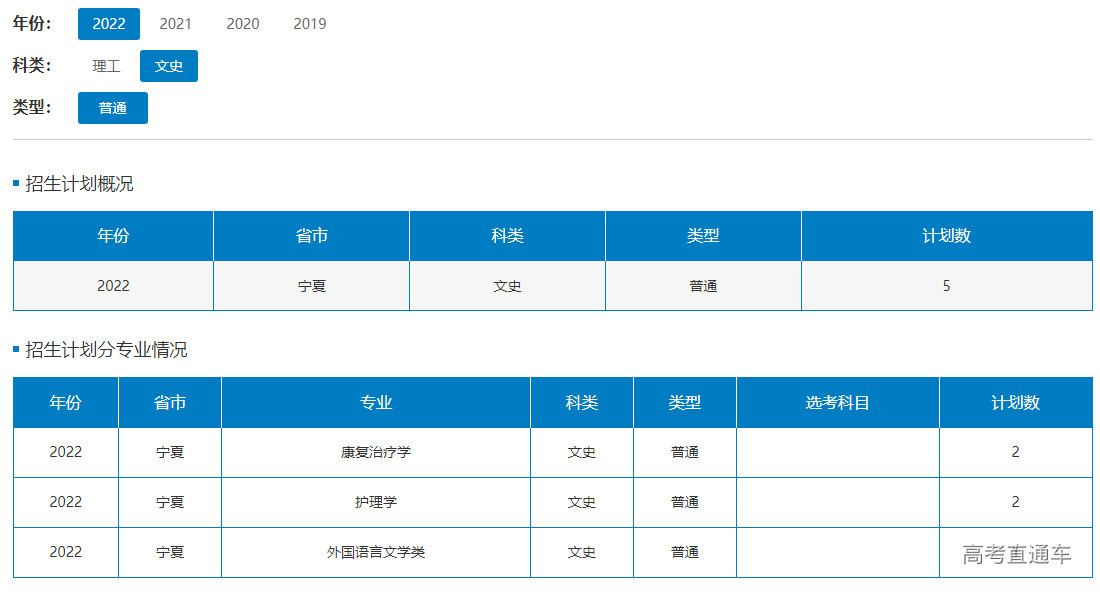Screen dimensions: 1100x594
Task: View 2019 enrollment plan data
Action: [x=309, y=24]
